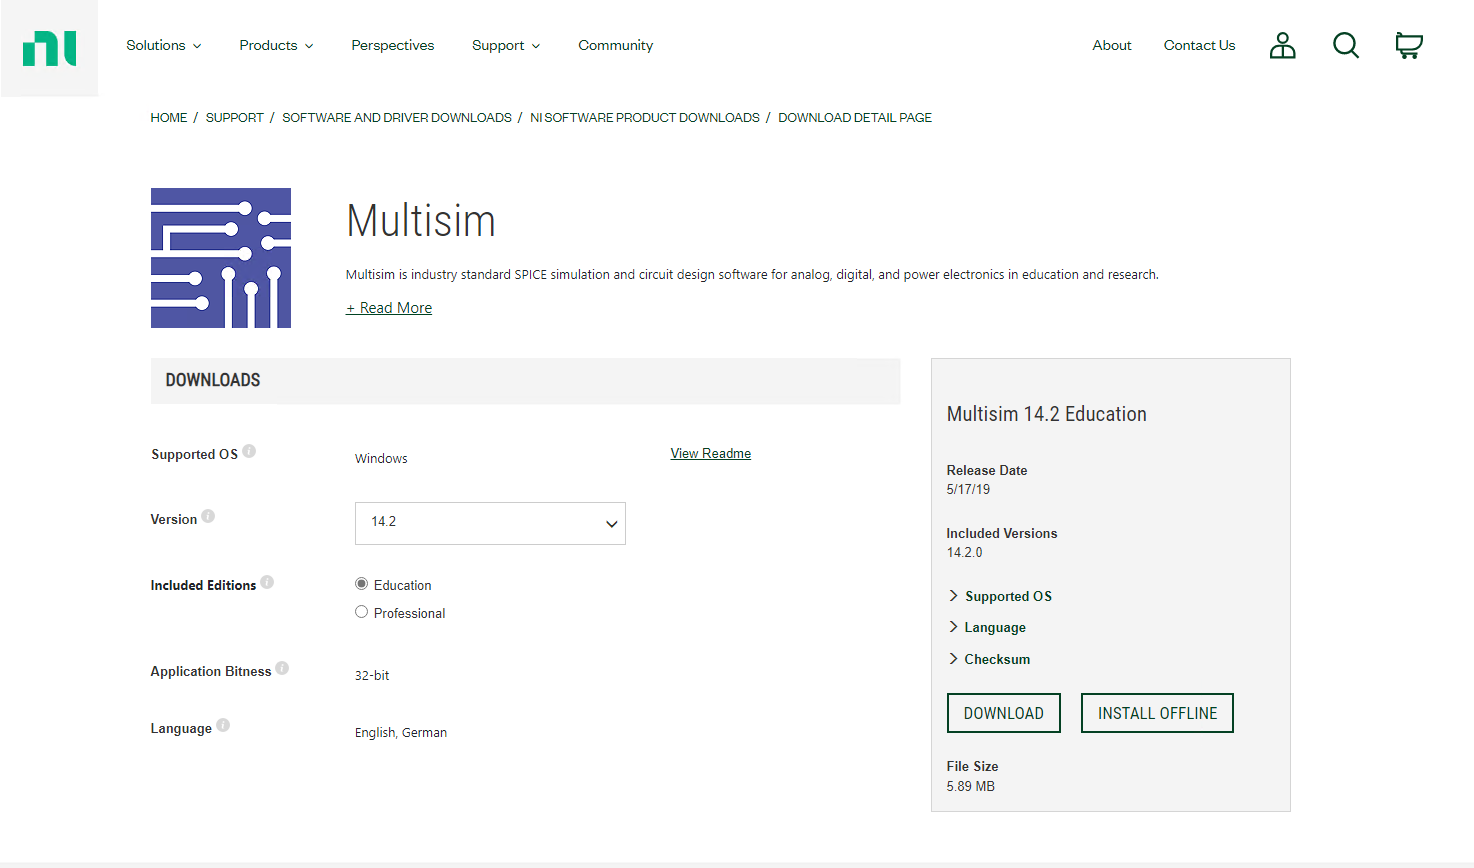The width and height of the screenshot is (1474, 868).
Task: Click the release date 5/17/19
Action: 968,489
